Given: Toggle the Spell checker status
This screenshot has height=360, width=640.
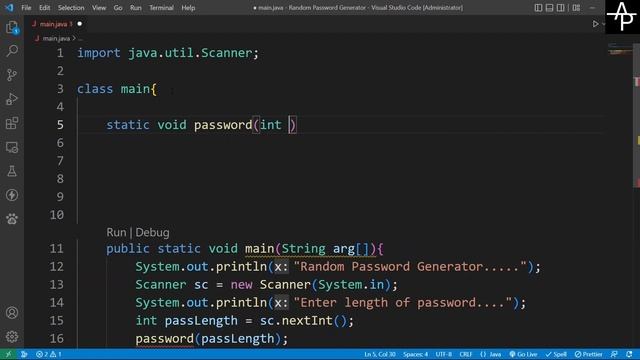Looking at the screenshot, I should click(556, 354).
